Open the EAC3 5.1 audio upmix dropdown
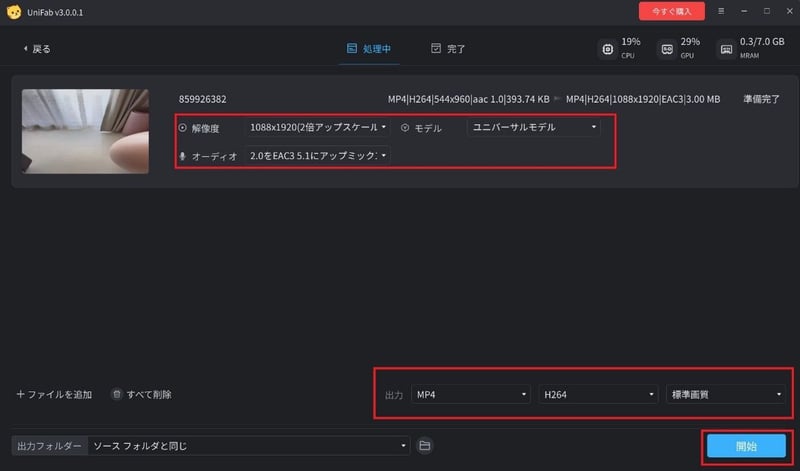Screen dimensions: 800x471 click(x=317, y=156)
